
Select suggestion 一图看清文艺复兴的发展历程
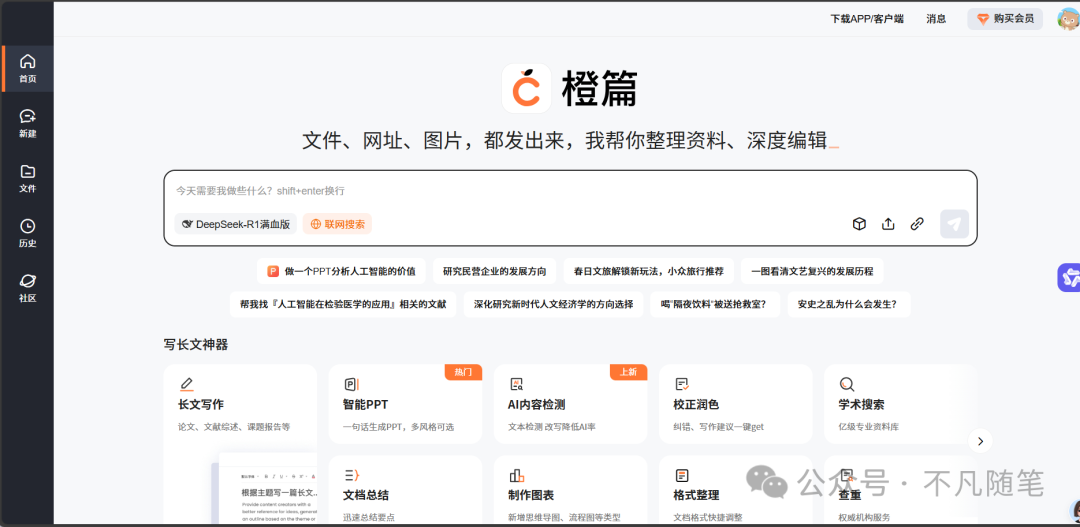click(x=812, y=271)
